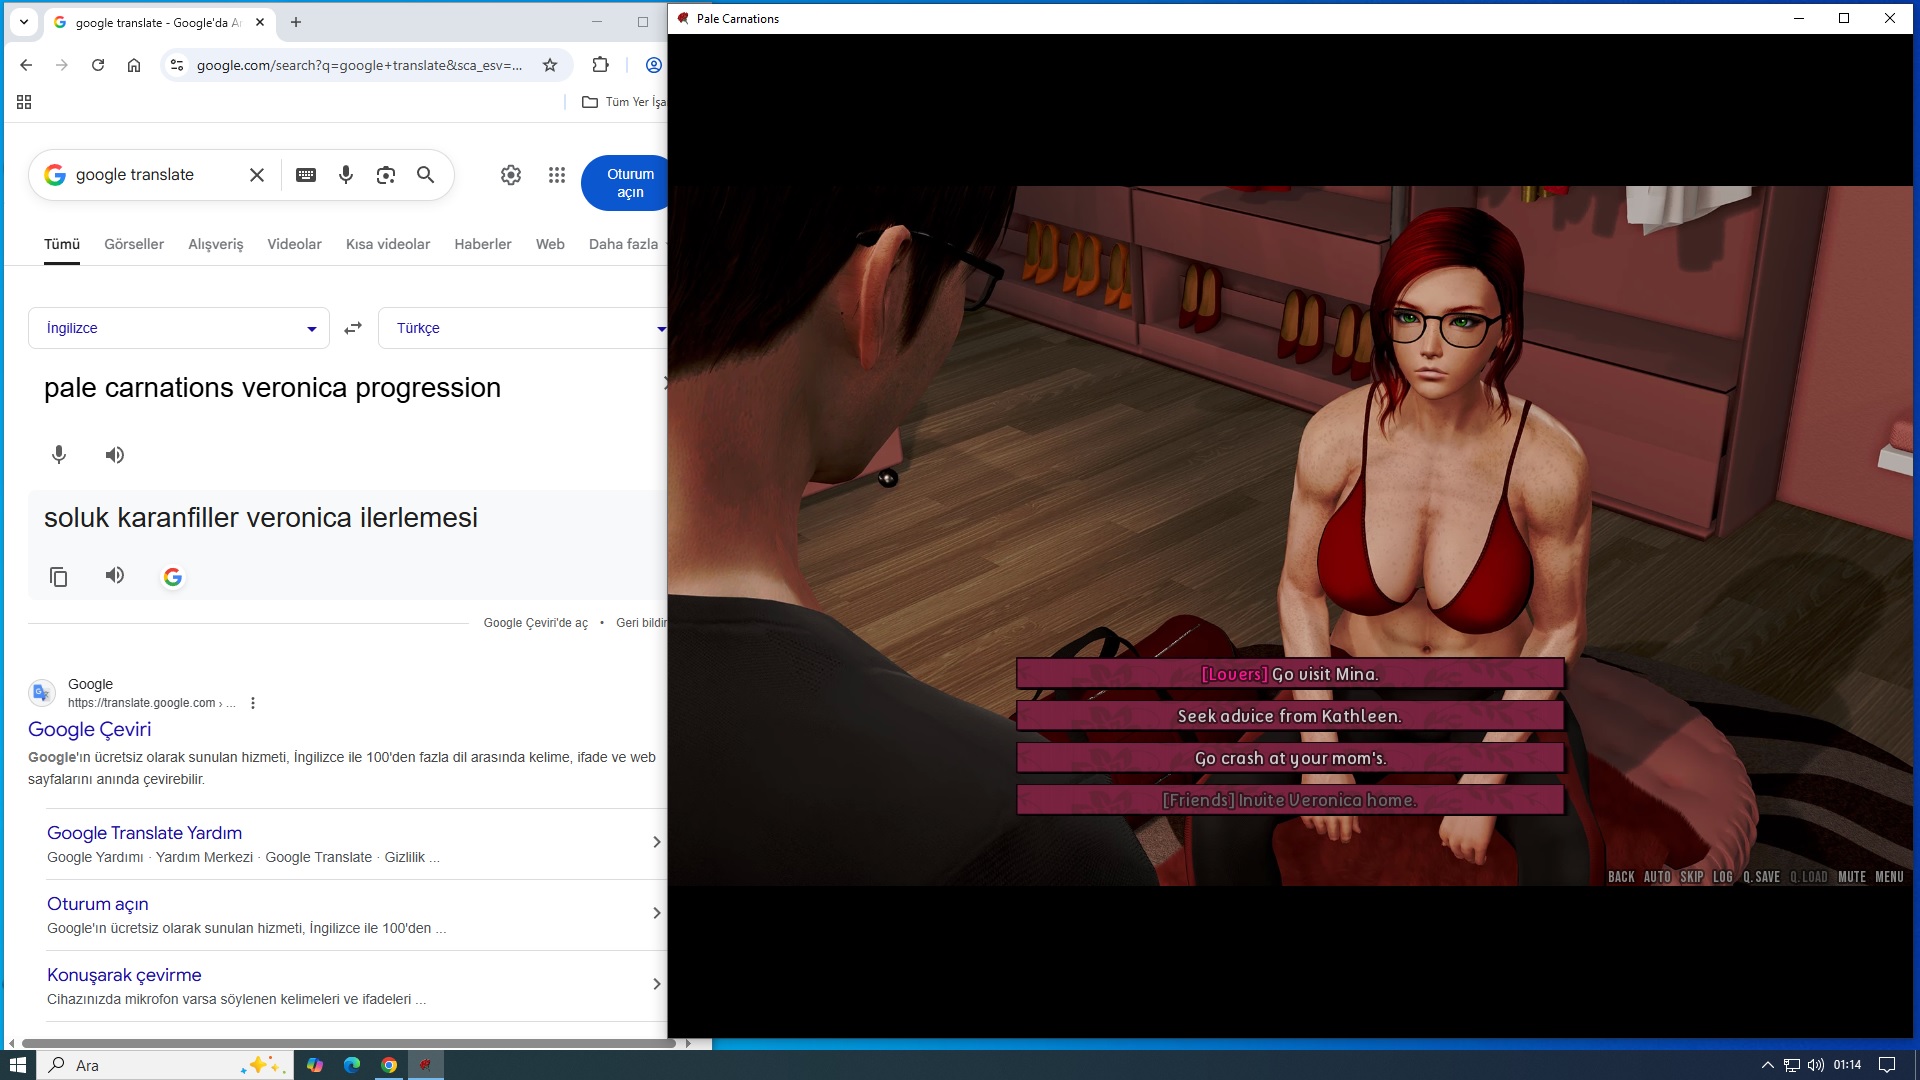The image size is (1920, 1080).
Task: Open the on-screen keyboard icon
Action: 306,175
